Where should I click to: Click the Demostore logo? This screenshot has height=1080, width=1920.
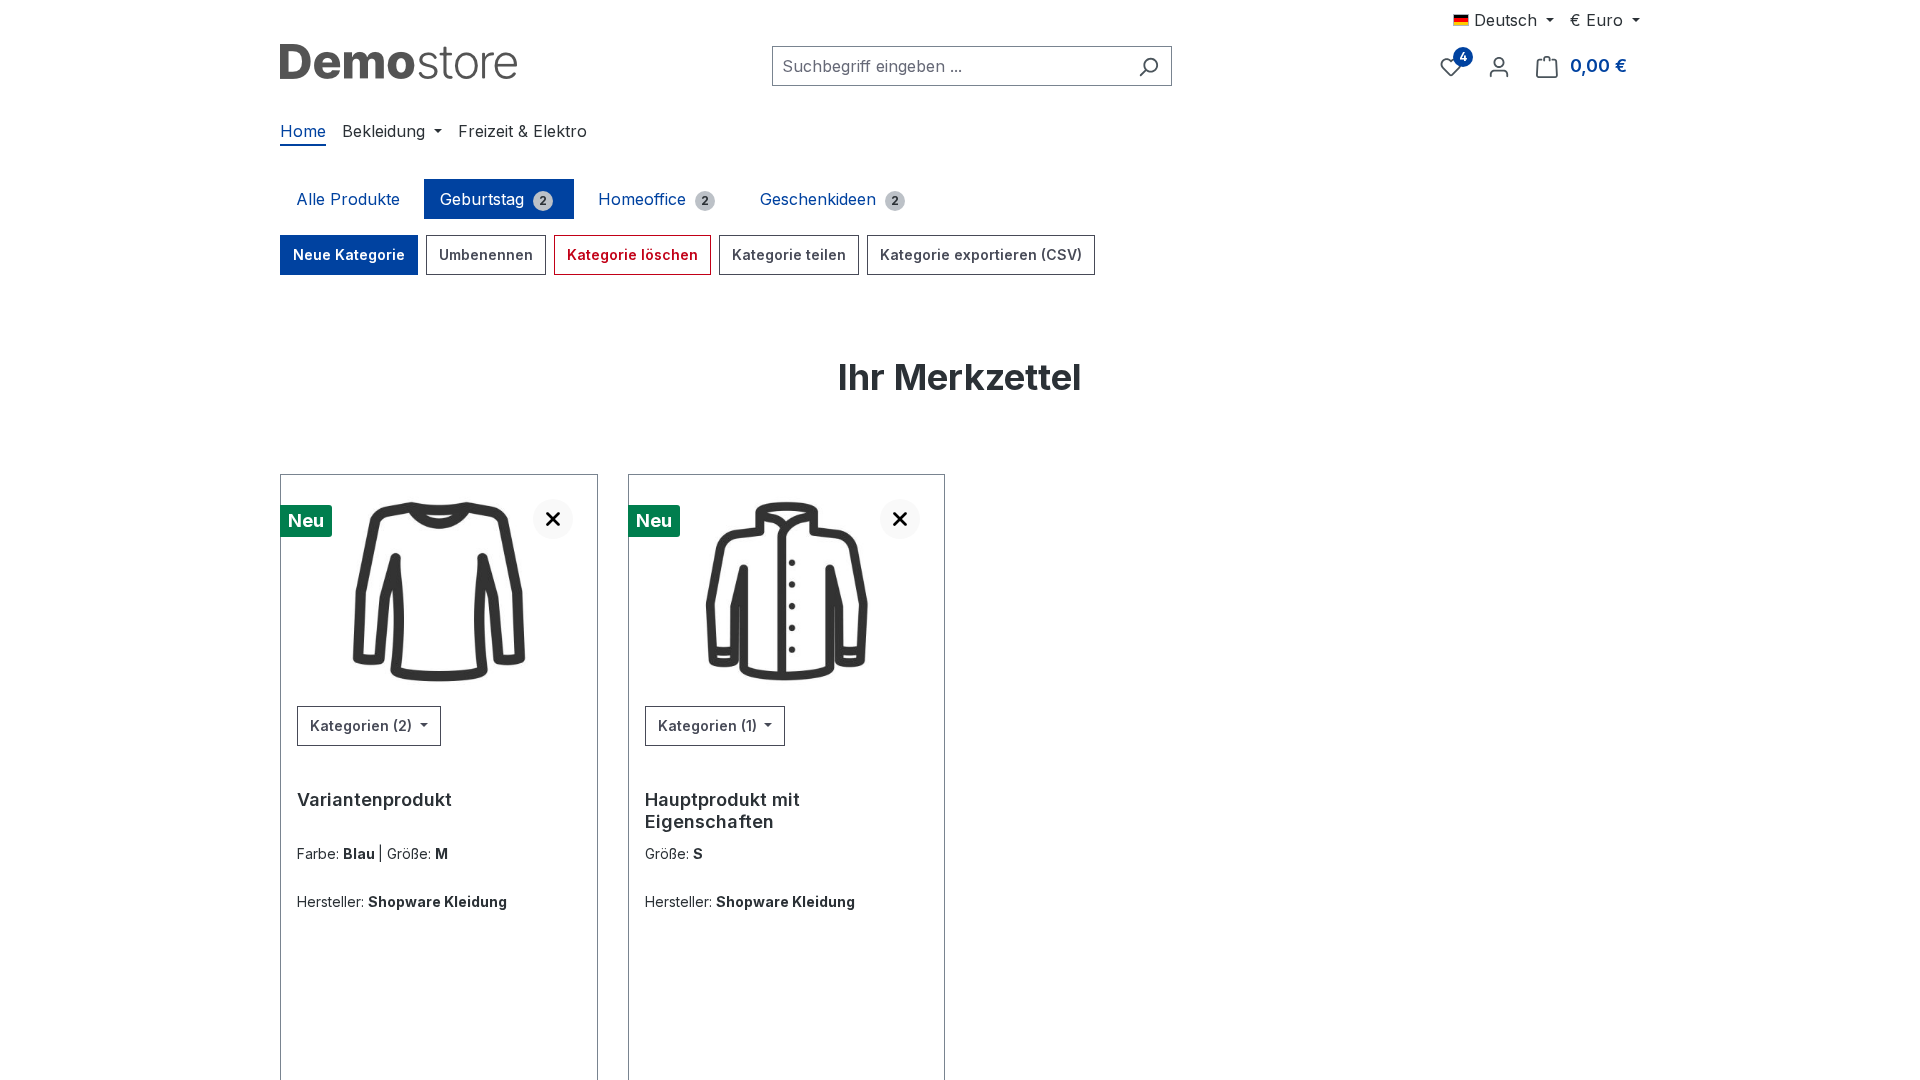point(398,62)
